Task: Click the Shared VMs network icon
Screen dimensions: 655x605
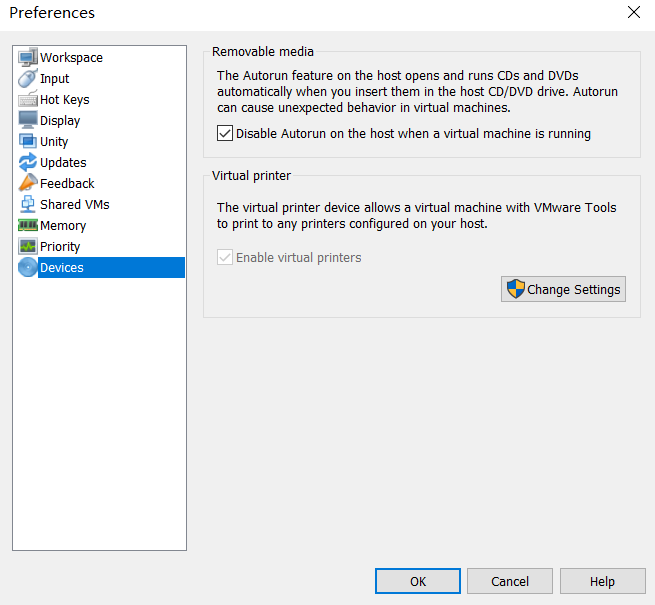Action: [28, 204]
